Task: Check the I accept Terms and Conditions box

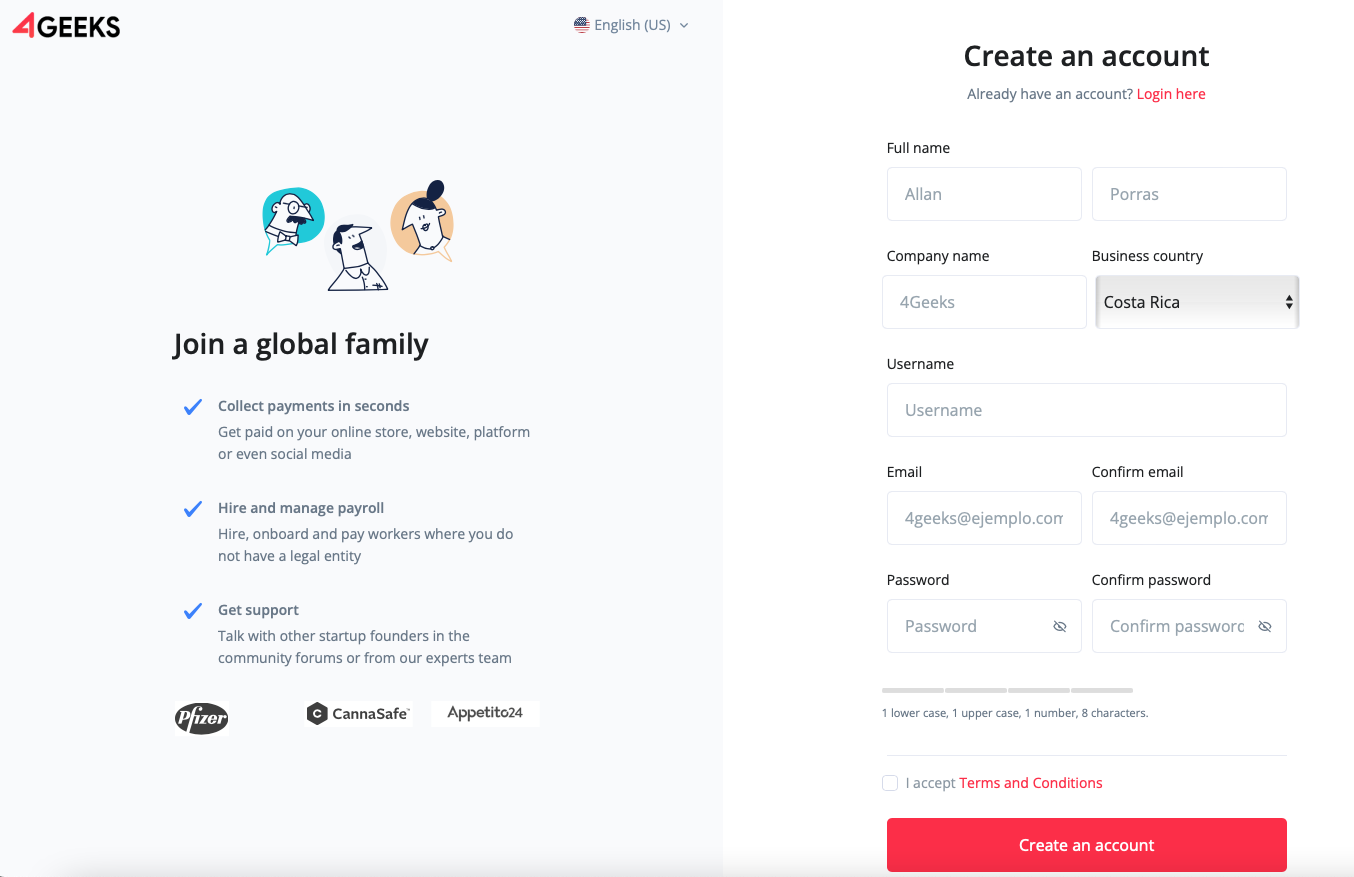Action: coord(890,783)
